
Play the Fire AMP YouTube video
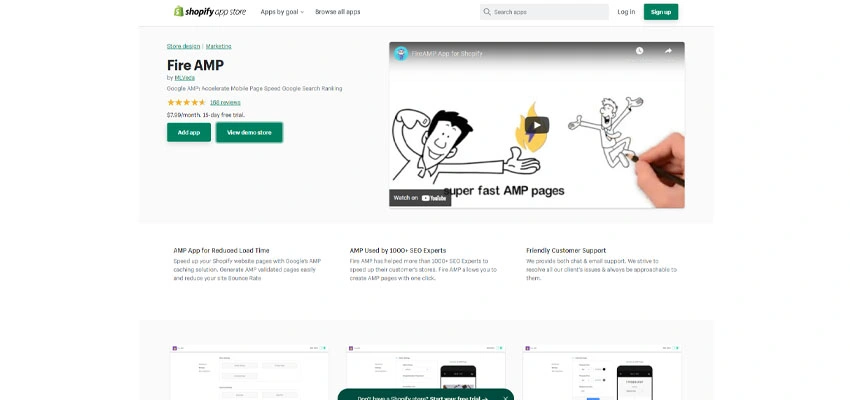537,125
